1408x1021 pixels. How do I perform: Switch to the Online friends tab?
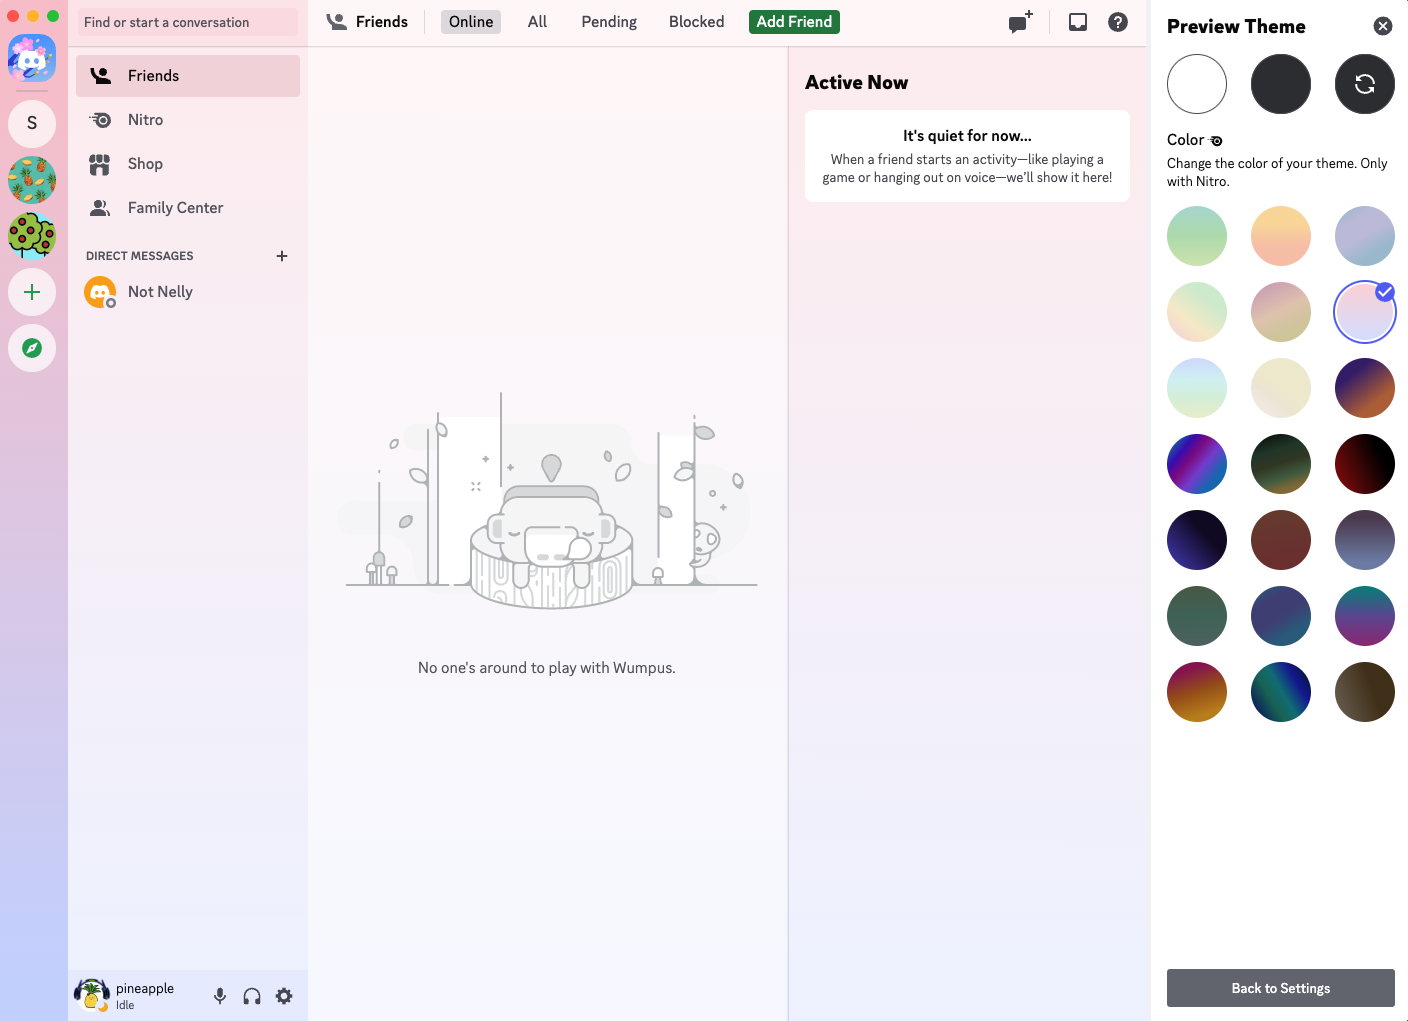pos(471,22)
